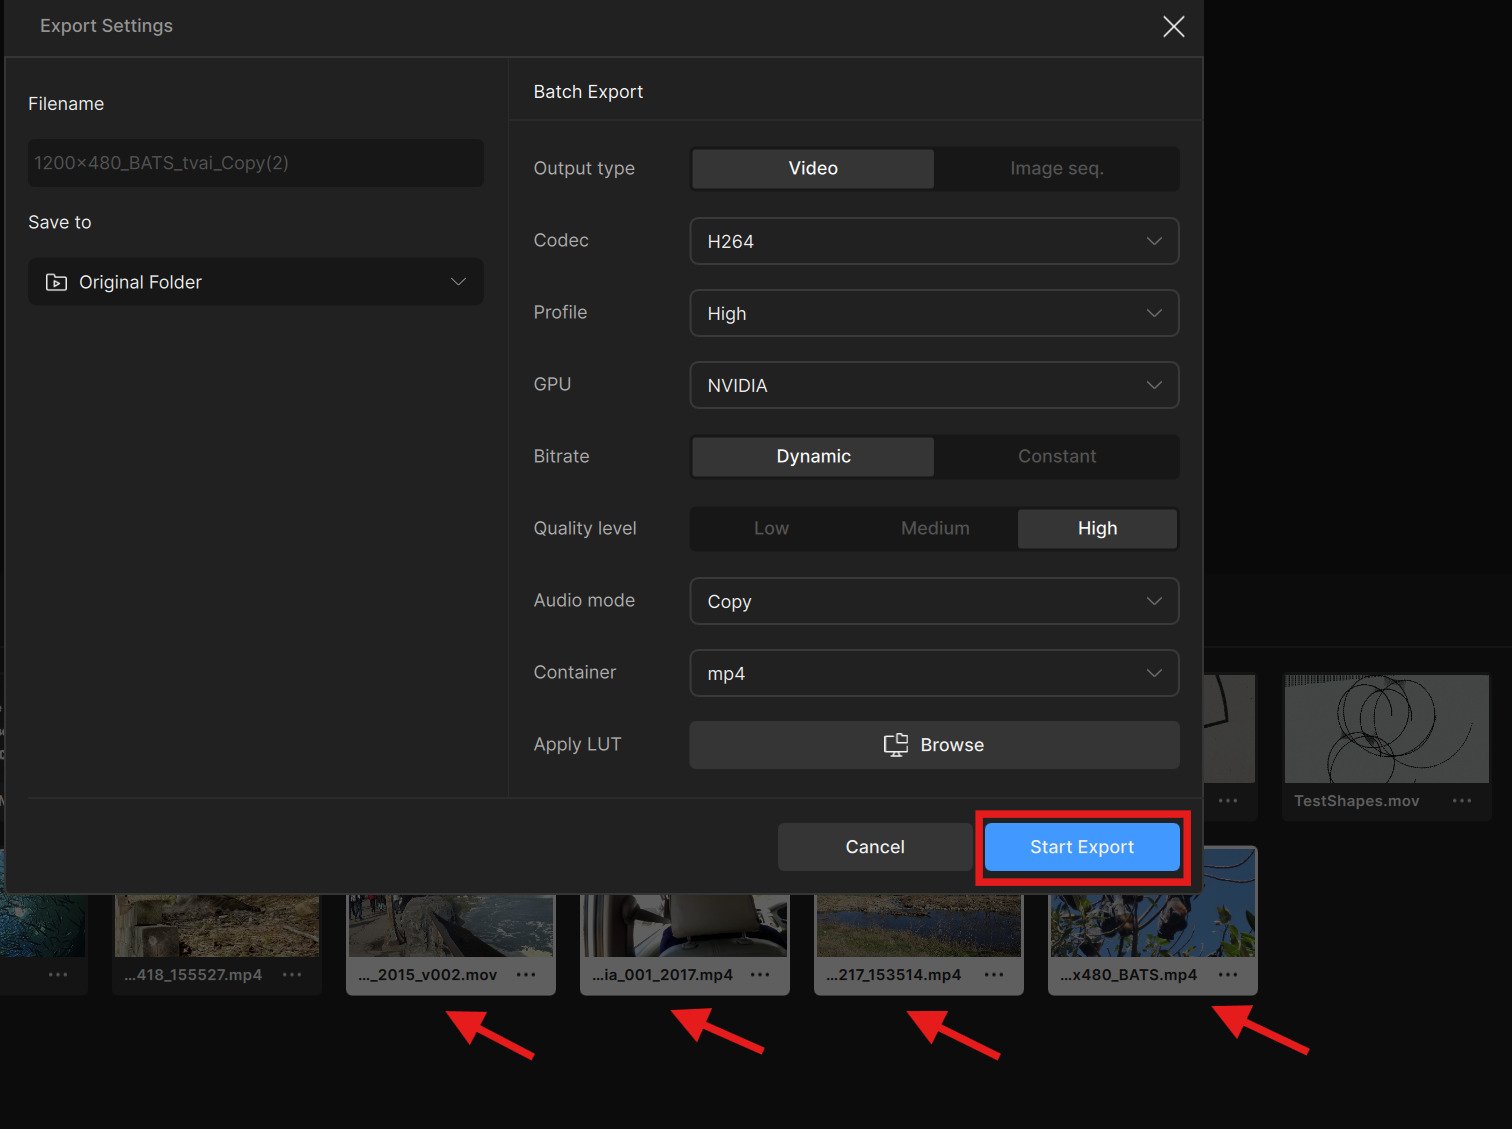
Task: Open the GPU dropdown set to NVIDIA
Action: point(934,385)
